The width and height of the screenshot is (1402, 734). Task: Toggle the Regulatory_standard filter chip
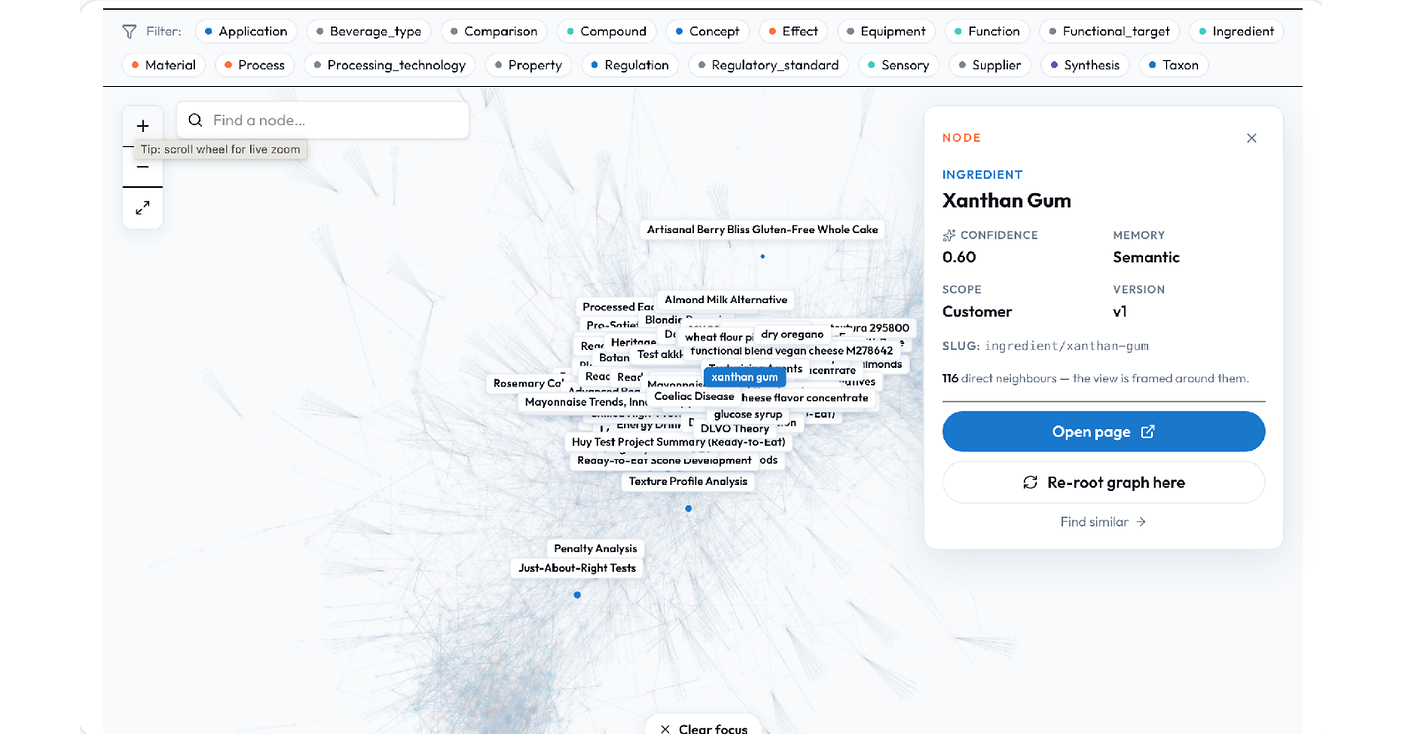click(x=768, y=65)
